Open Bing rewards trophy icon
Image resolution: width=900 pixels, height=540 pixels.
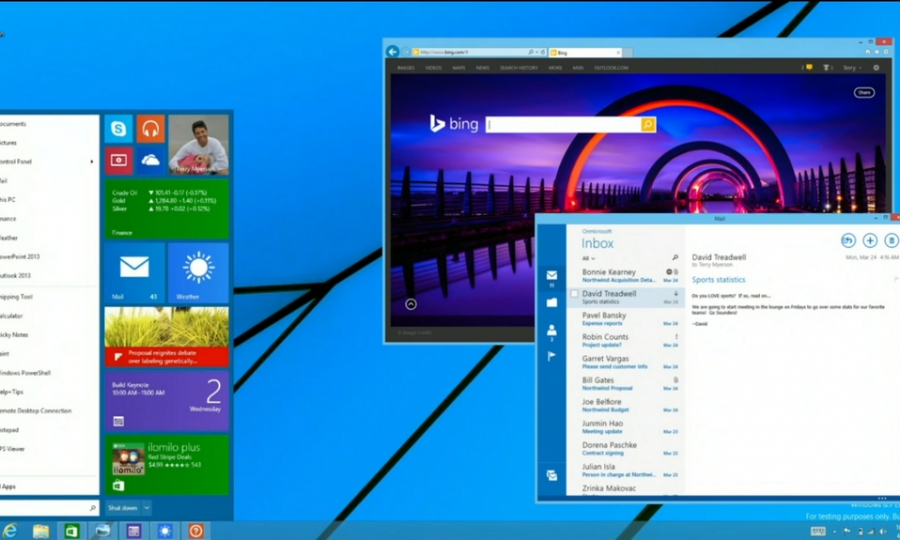point(827,68)
